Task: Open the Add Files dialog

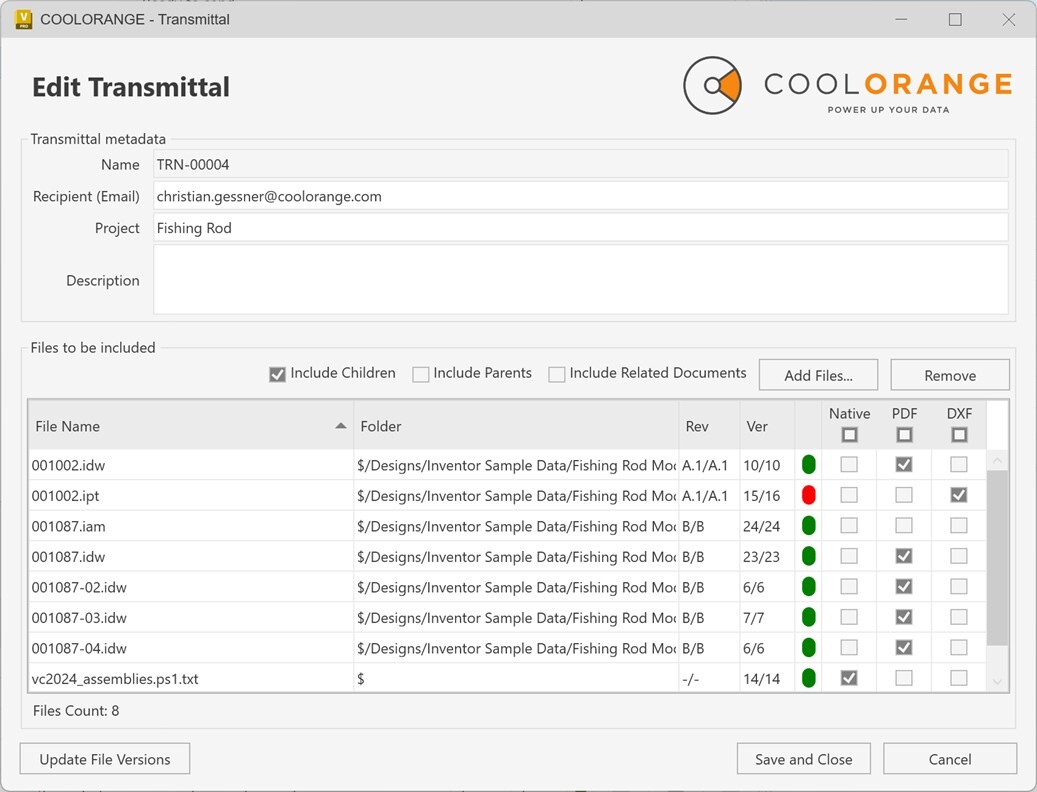Action: (x=818, y=374)
